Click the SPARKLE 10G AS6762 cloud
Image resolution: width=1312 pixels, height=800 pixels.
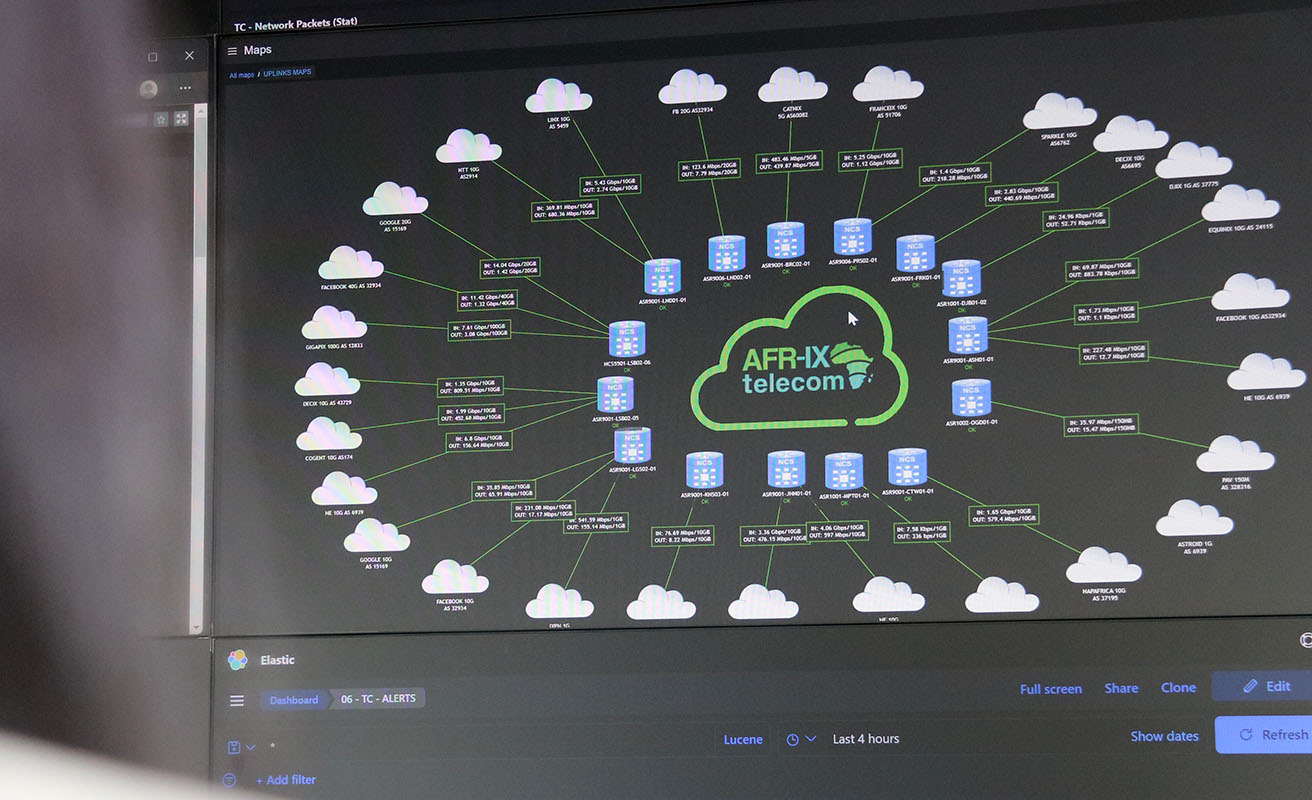click(x=1060, y=111)
